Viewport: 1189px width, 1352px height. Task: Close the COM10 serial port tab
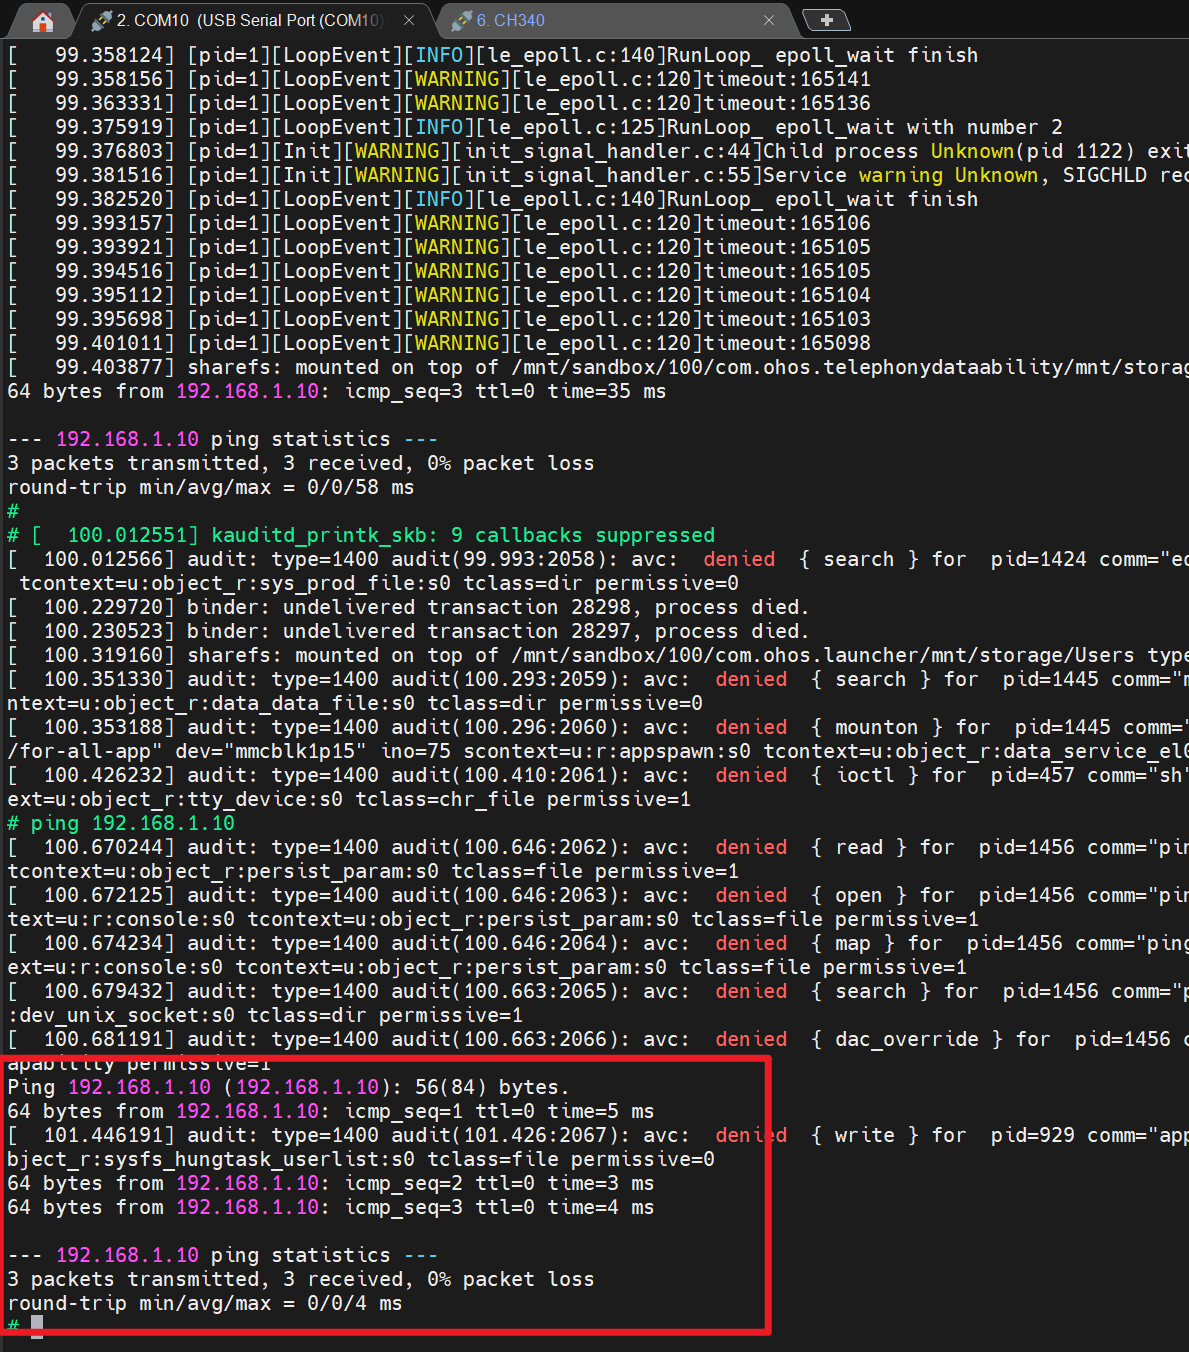coord(409,20)
